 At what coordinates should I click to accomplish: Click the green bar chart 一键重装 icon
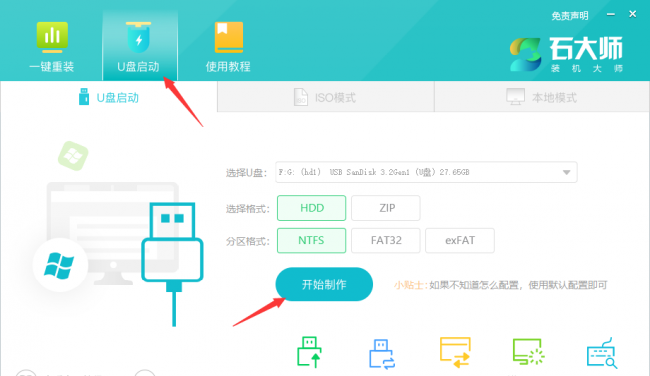pyautogui.click(x=52, y=37)
